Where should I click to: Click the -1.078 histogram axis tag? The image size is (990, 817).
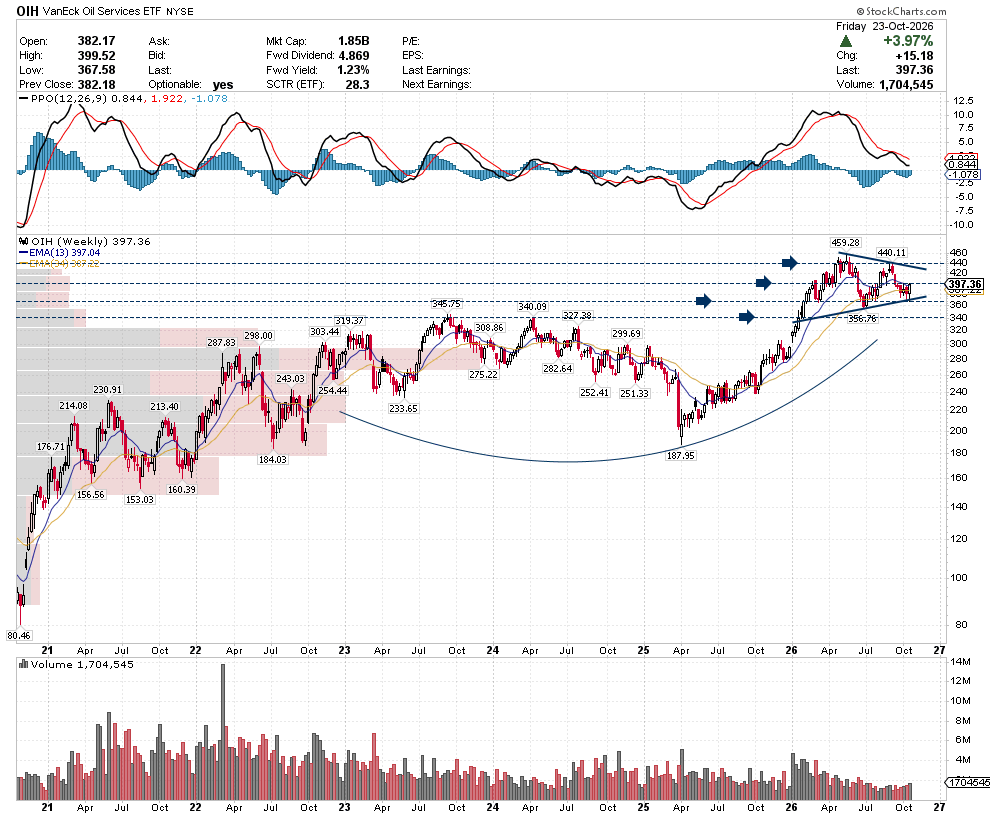963,174
